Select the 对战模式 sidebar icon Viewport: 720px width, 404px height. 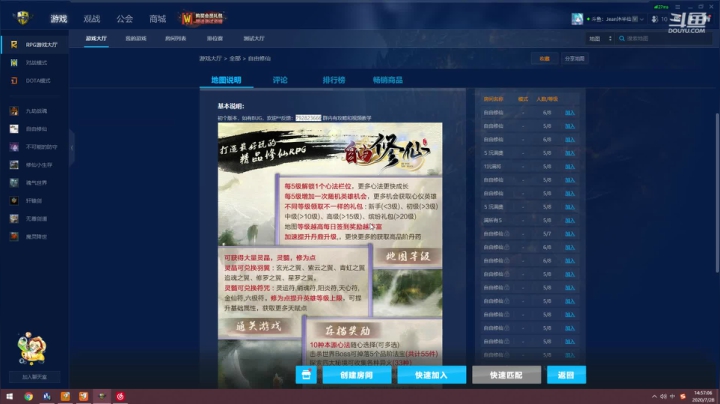[14, 62]
